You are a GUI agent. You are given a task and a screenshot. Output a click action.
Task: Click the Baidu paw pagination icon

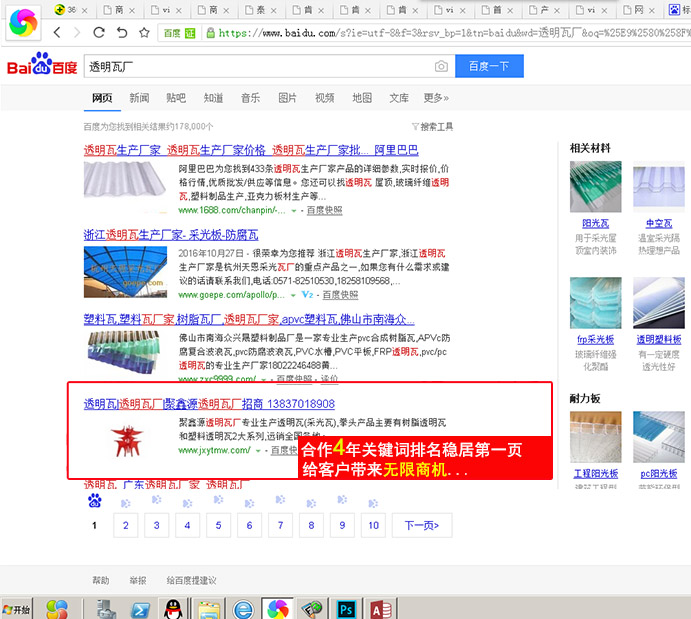point(94,500)
